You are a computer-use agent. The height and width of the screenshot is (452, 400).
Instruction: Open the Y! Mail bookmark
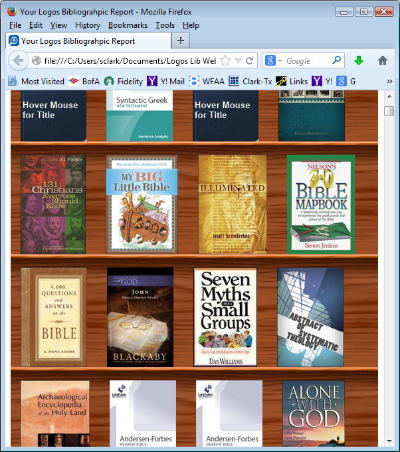166,81
